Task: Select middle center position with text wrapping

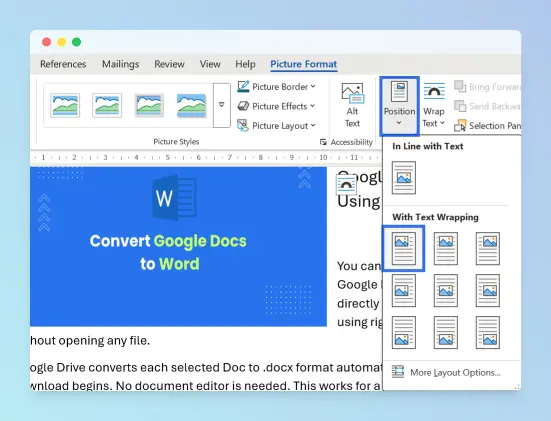Action: pos(446,291)
